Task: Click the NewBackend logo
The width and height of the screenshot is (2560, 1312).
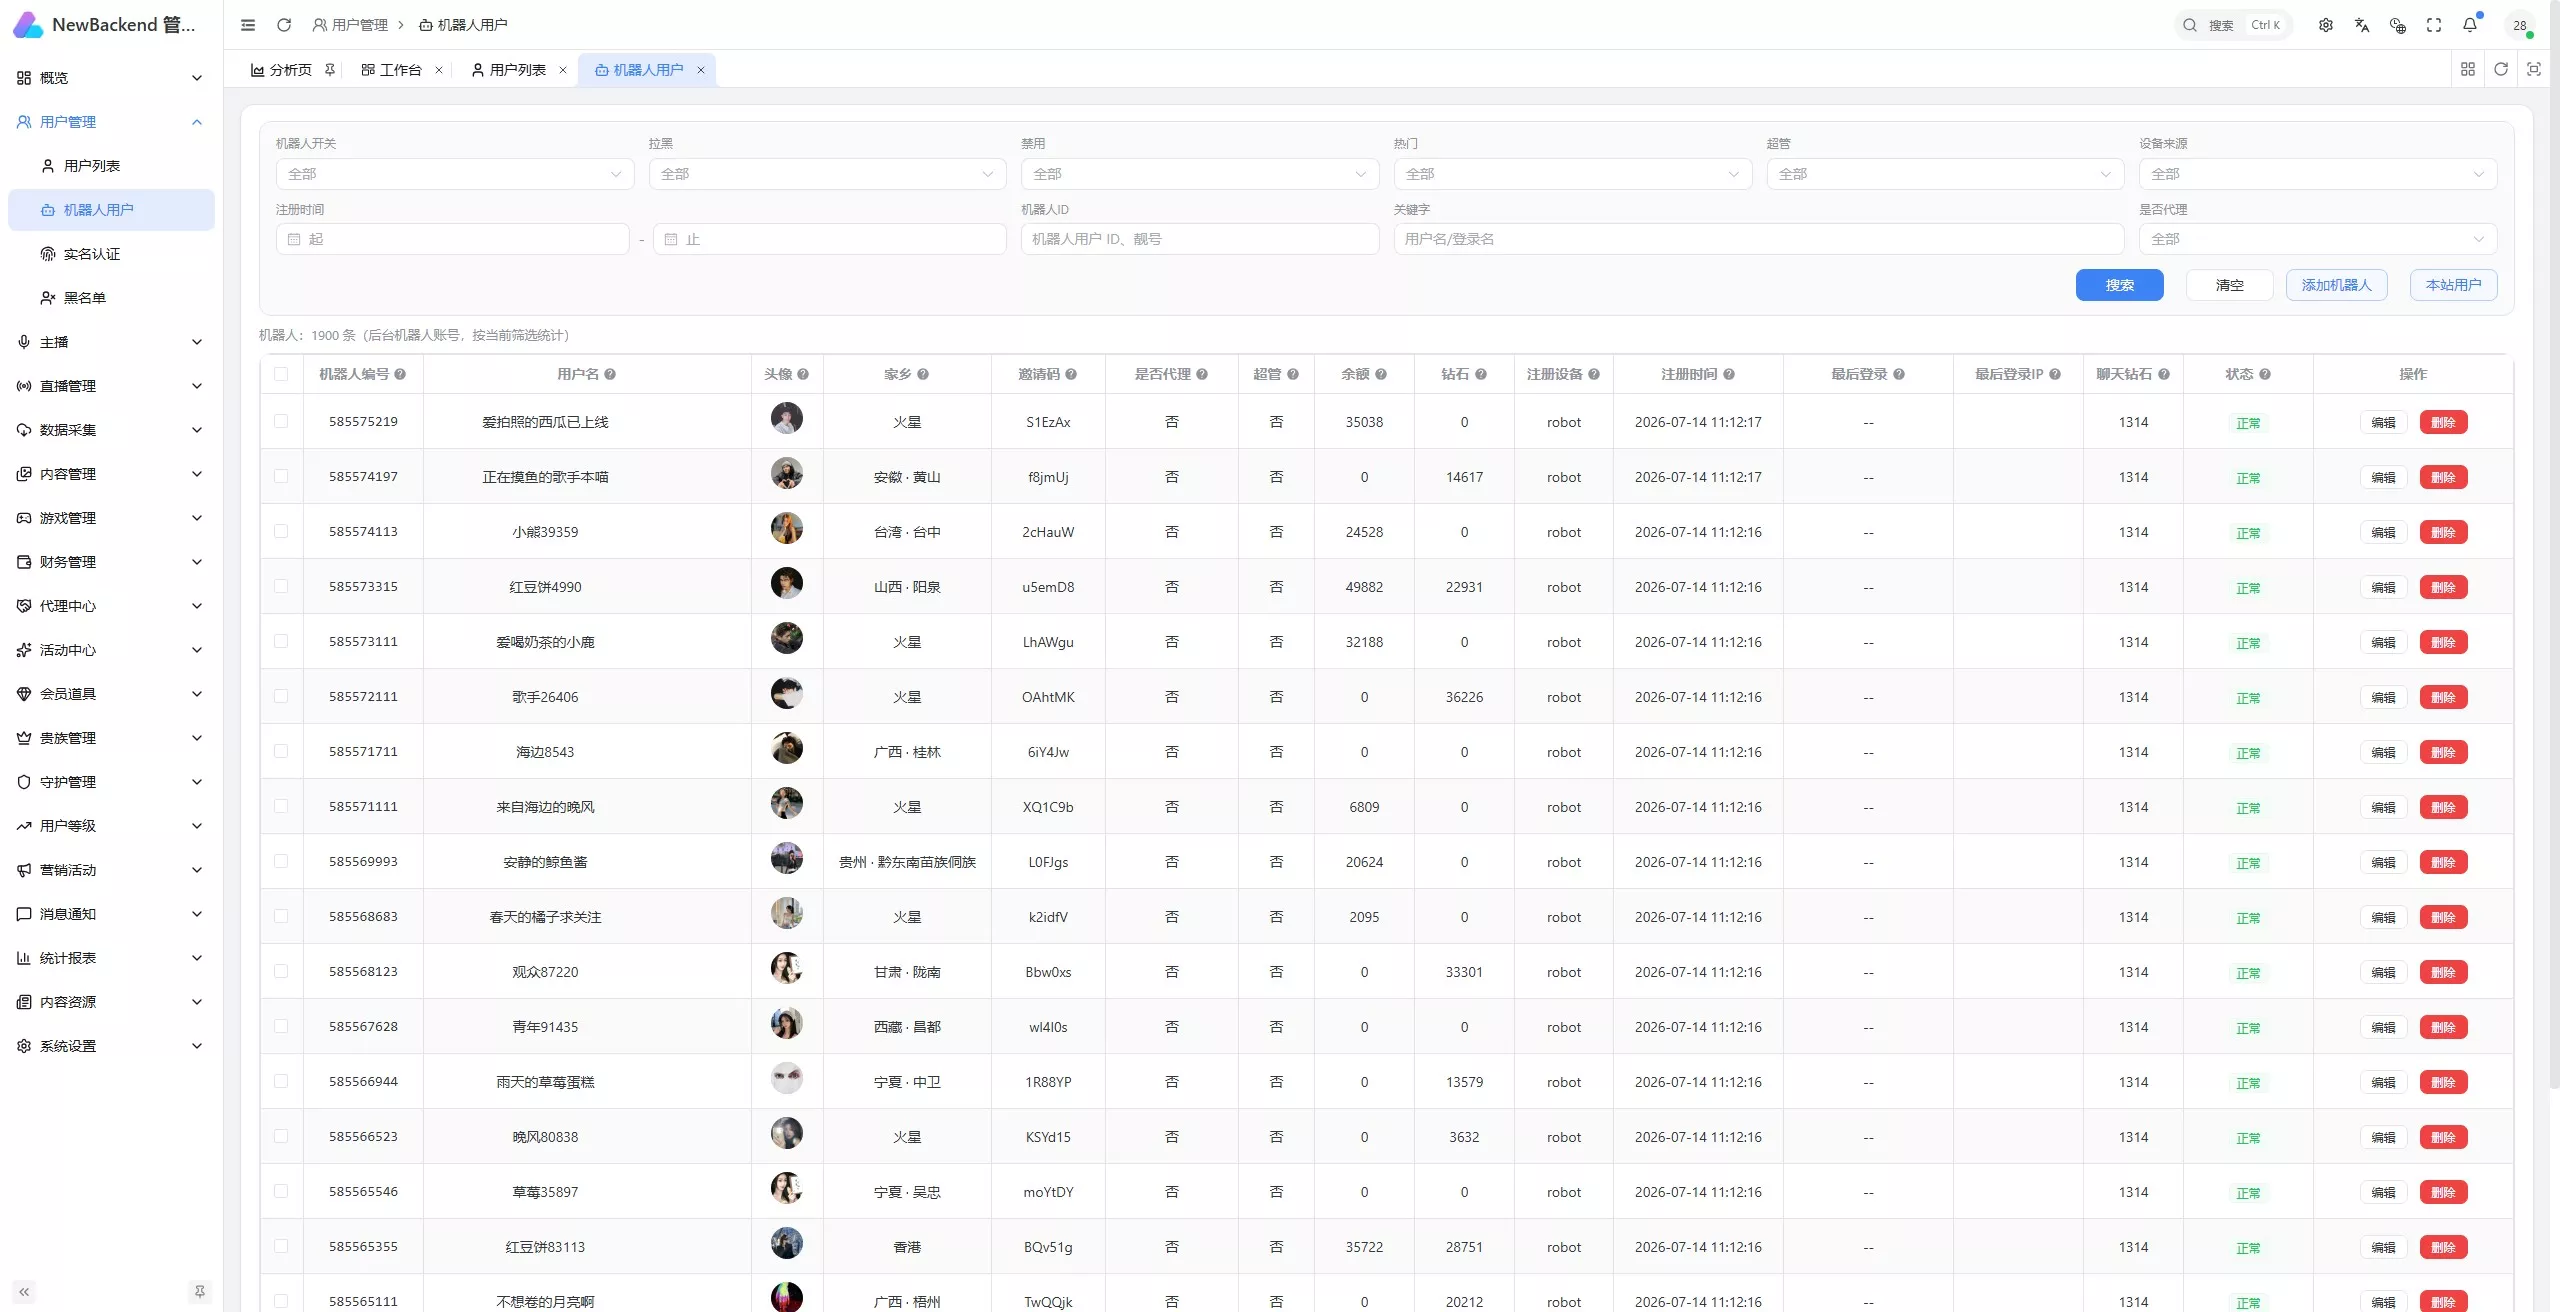Action: 28,25
